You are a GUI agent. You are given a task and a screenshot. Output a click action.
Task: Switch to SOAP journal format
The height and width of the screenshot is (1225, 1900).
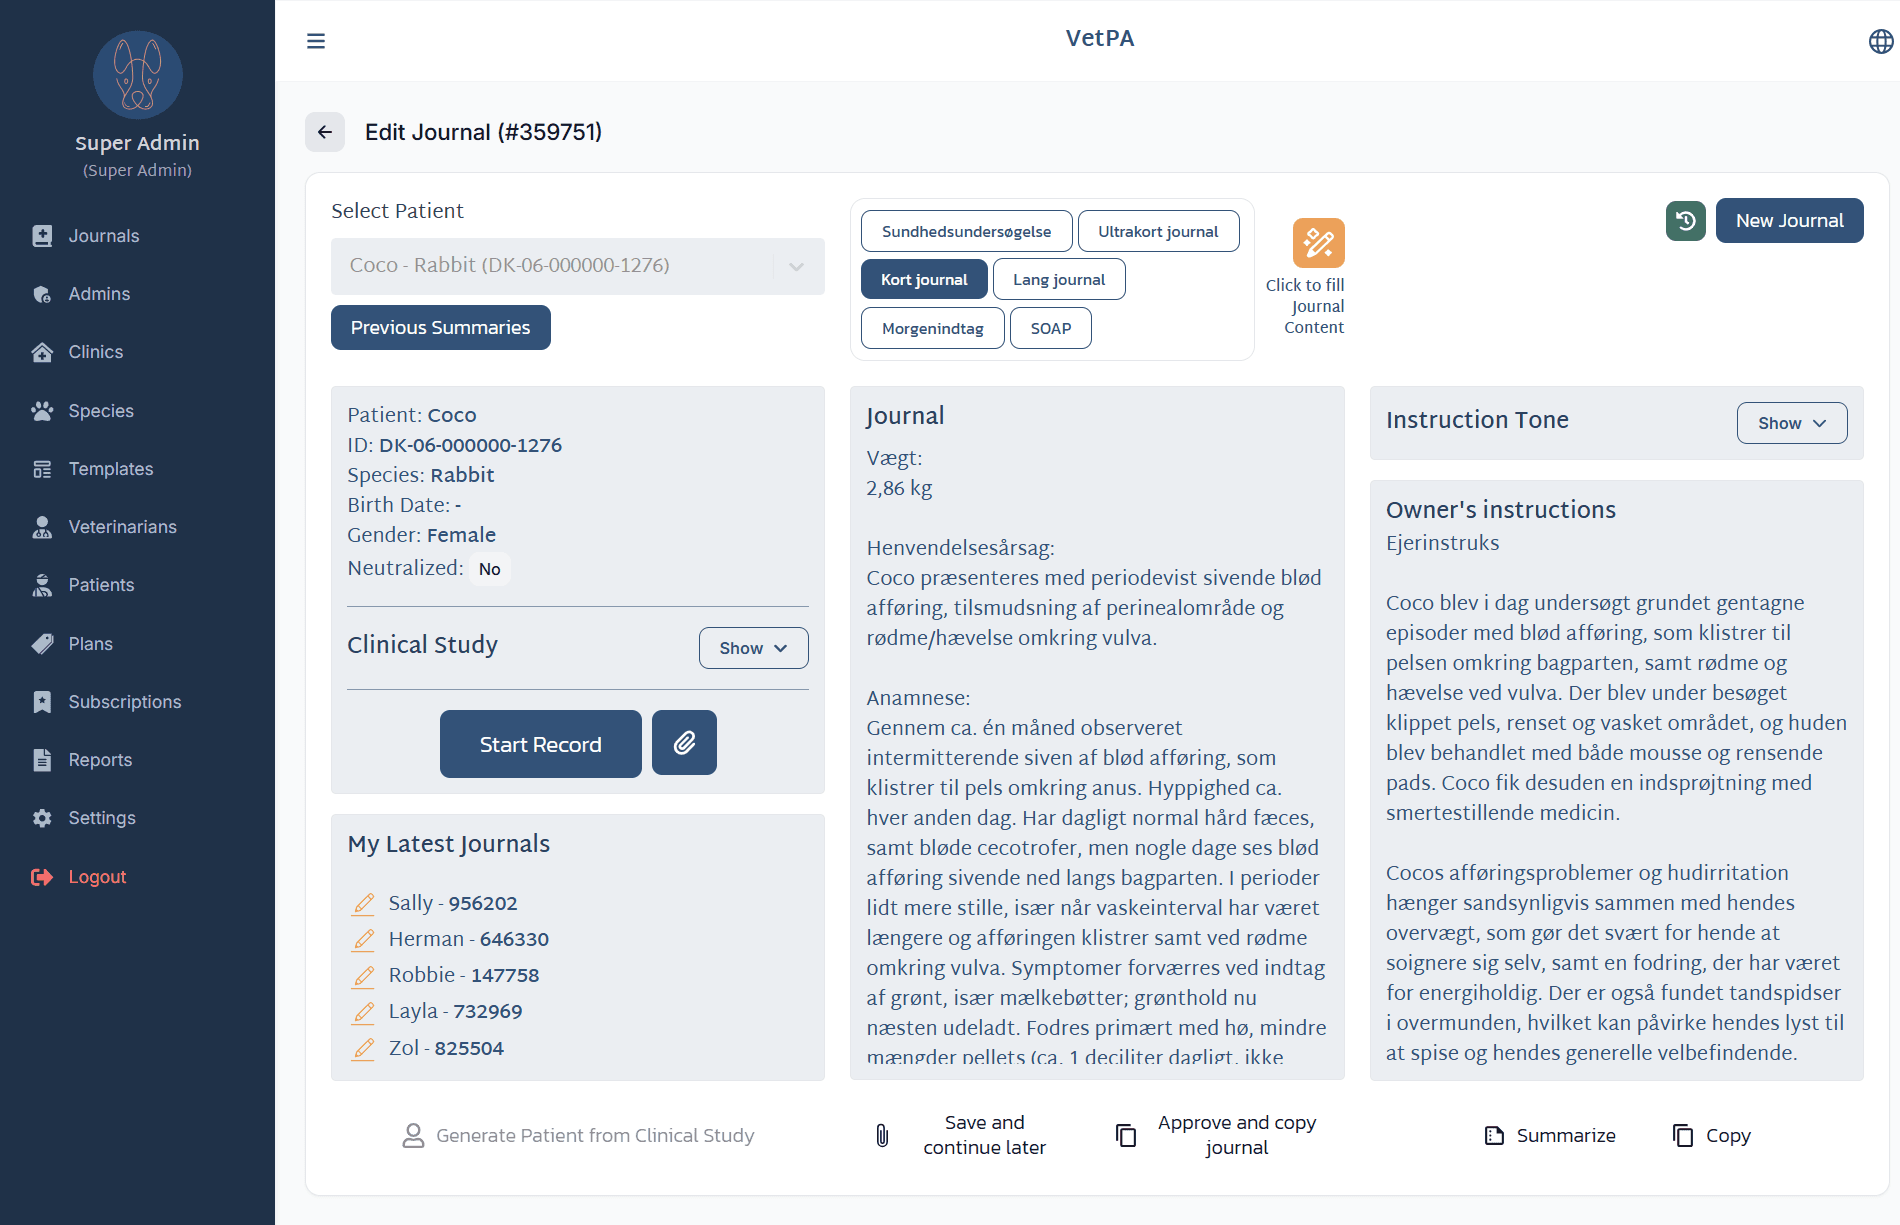[1050, 327]
